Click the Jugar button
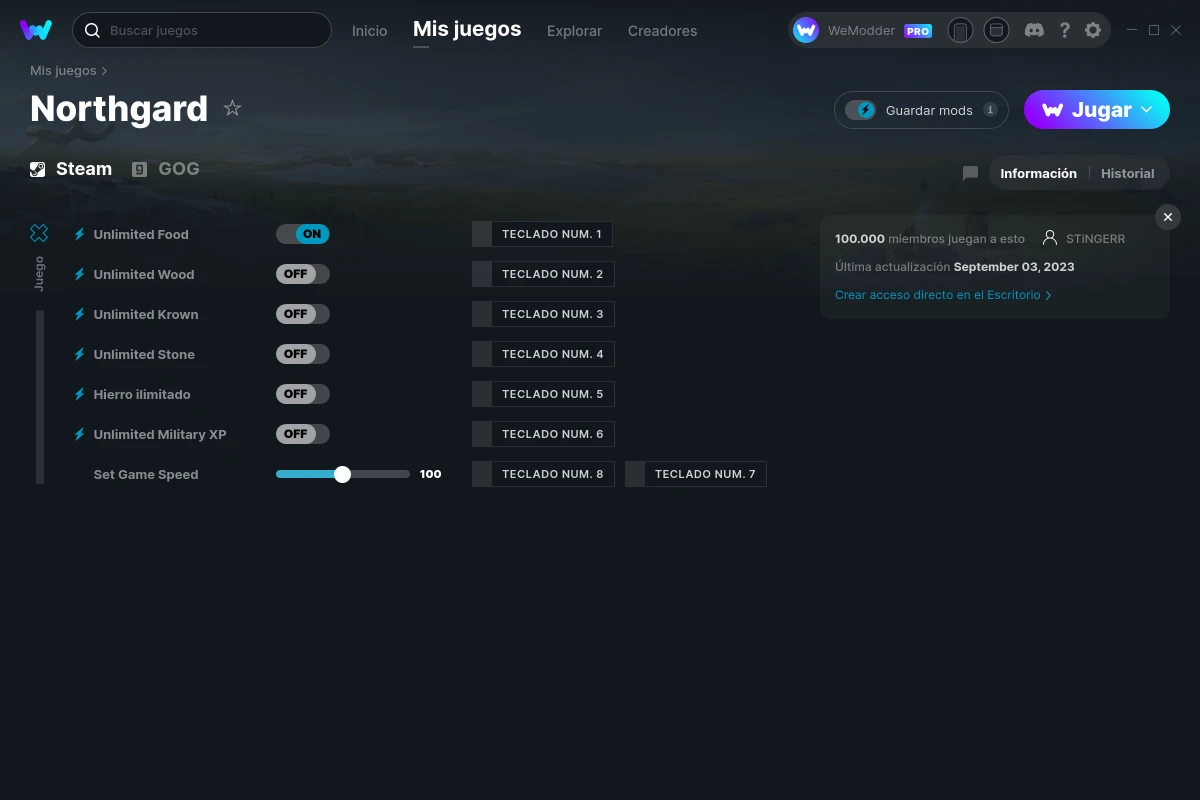Viewport: 1200px width, 800px height. coord(1097,110)
